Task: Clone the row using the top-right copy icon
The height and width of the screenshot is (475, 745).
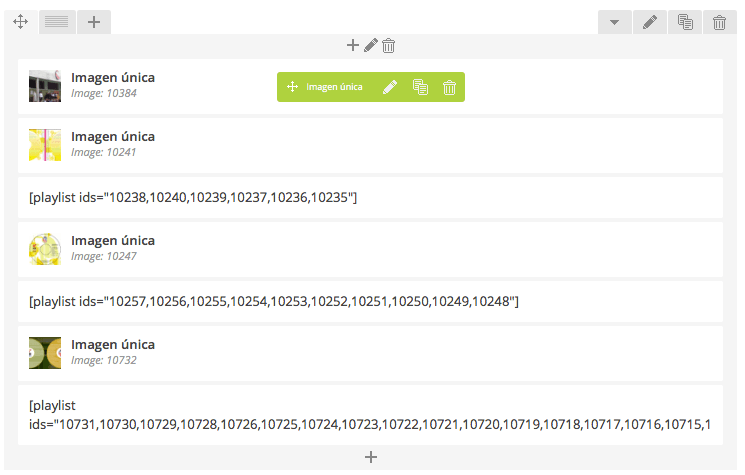Action: (685, 22)
